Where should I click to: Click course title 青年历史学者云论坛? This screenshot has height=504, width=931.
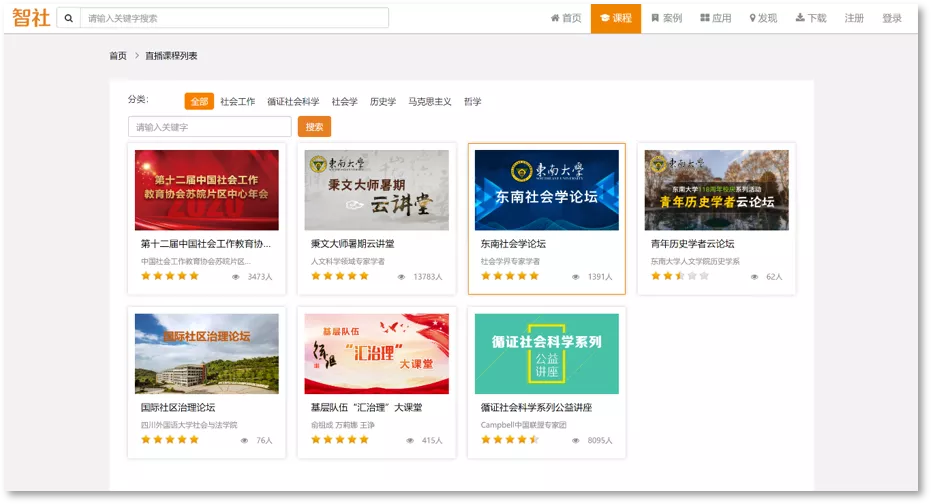tap(692, 244)
